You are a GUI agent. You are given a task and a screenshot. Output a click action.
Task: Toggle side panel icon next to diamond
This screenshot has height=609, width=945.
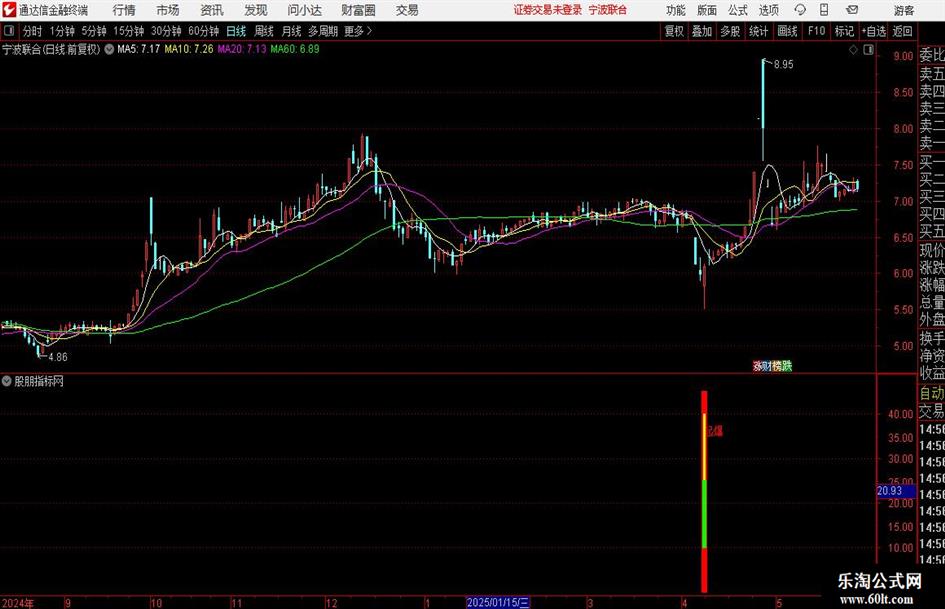[x=868, y=50]
